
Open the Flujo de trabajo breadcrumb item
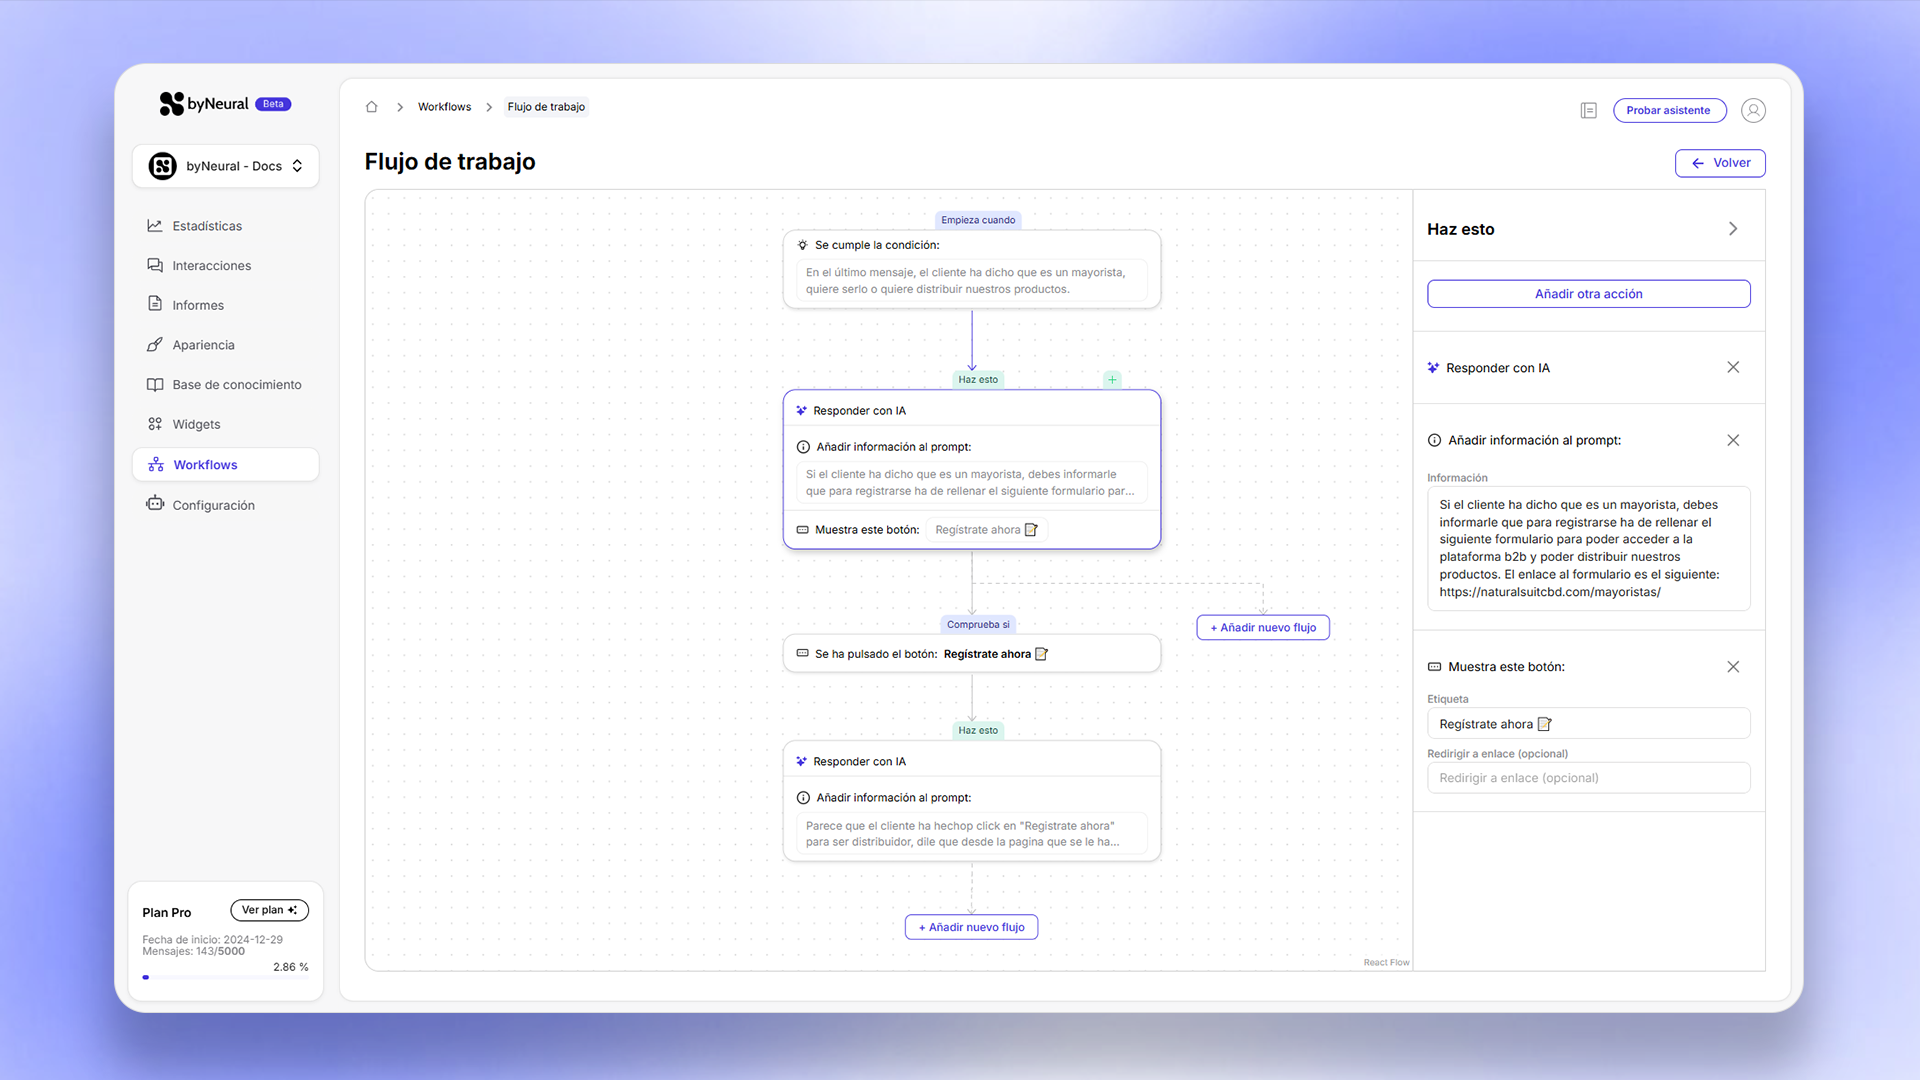point(546,107)
